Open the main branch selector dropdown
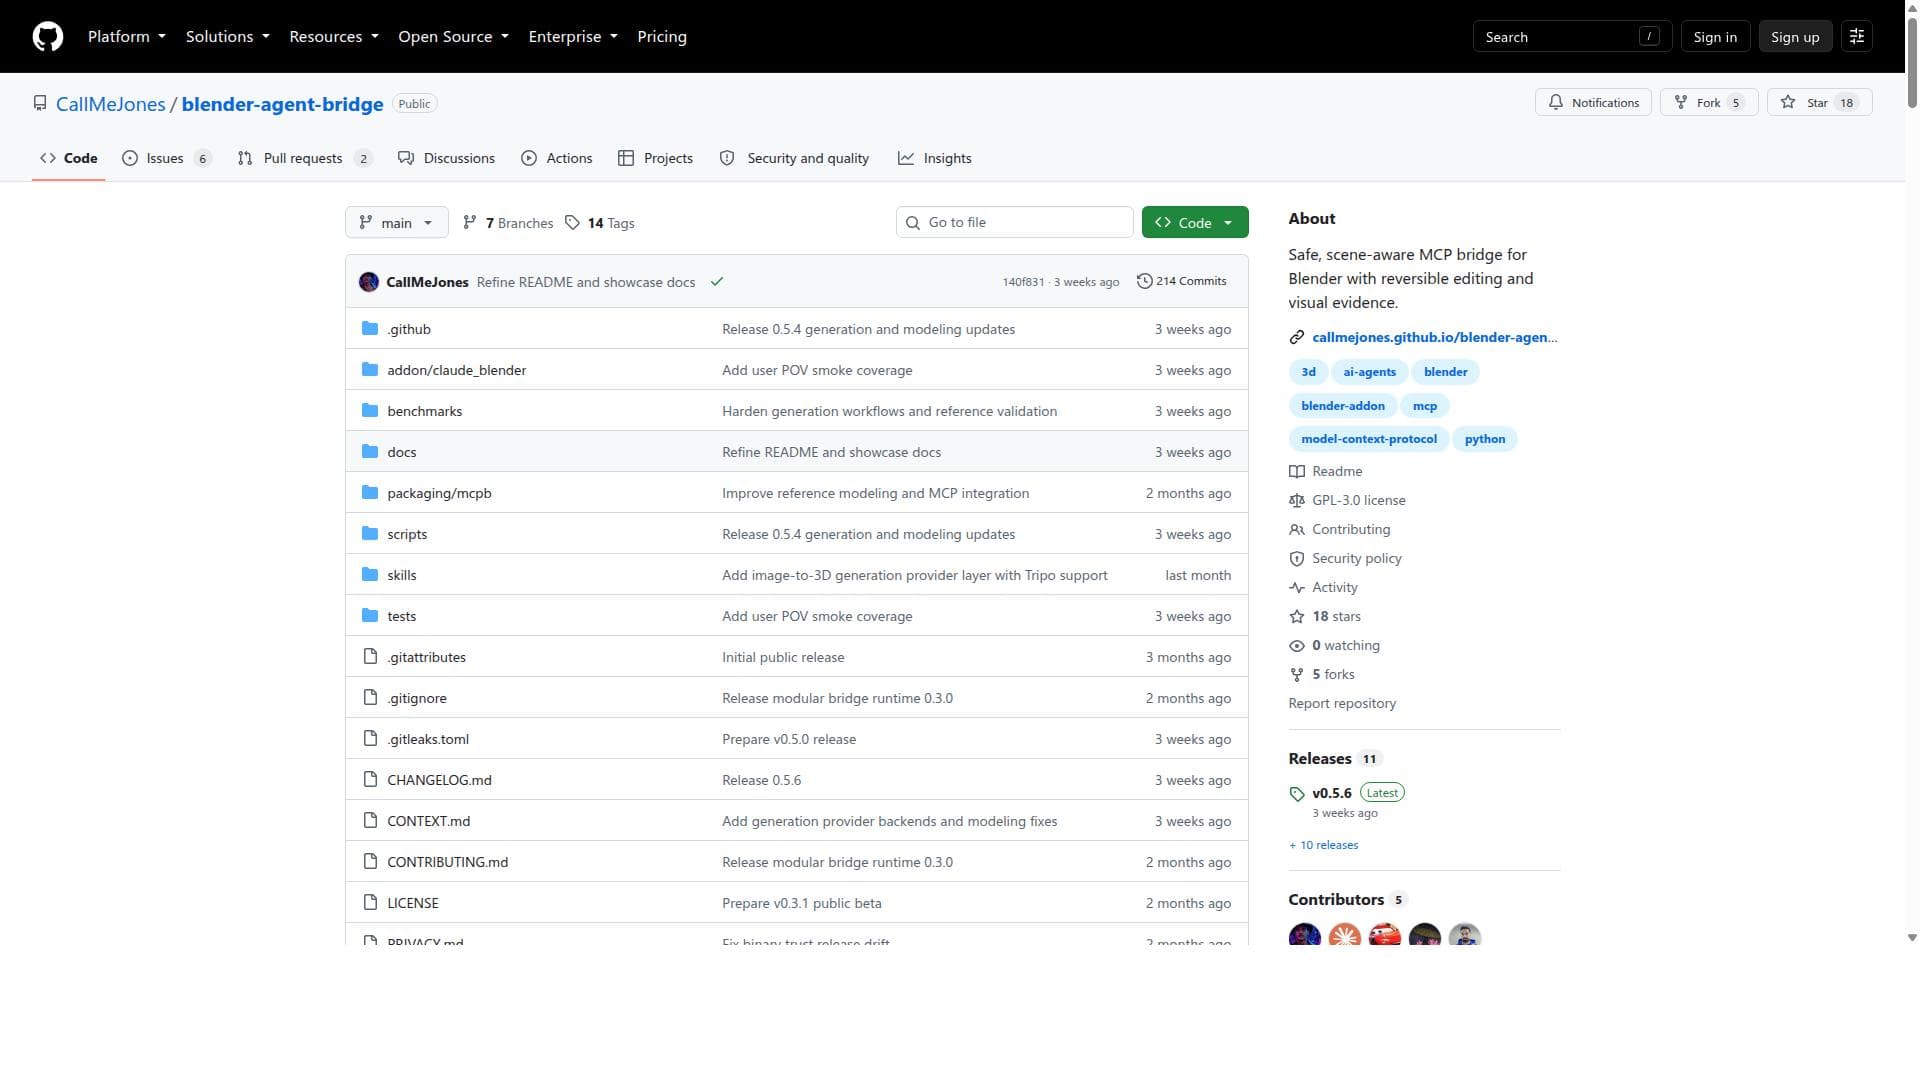Viewport: 1920px width, 1080px height. [397, 223]
